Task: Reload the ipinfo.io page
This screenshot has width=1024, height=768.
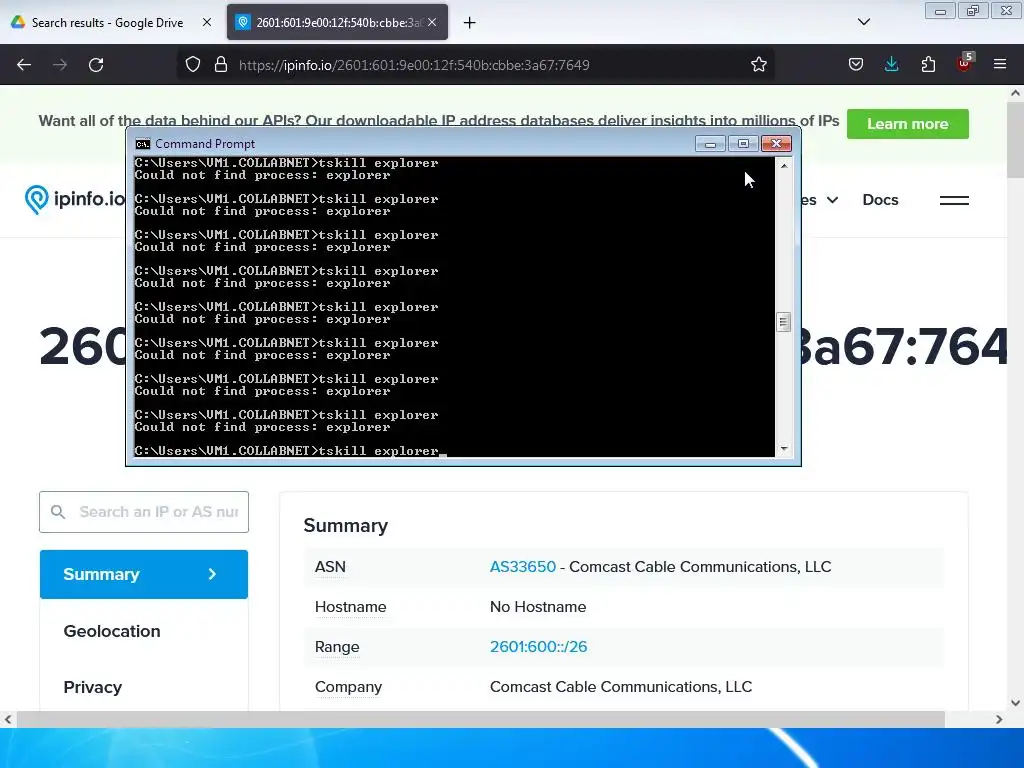Action: coord(96,65)
